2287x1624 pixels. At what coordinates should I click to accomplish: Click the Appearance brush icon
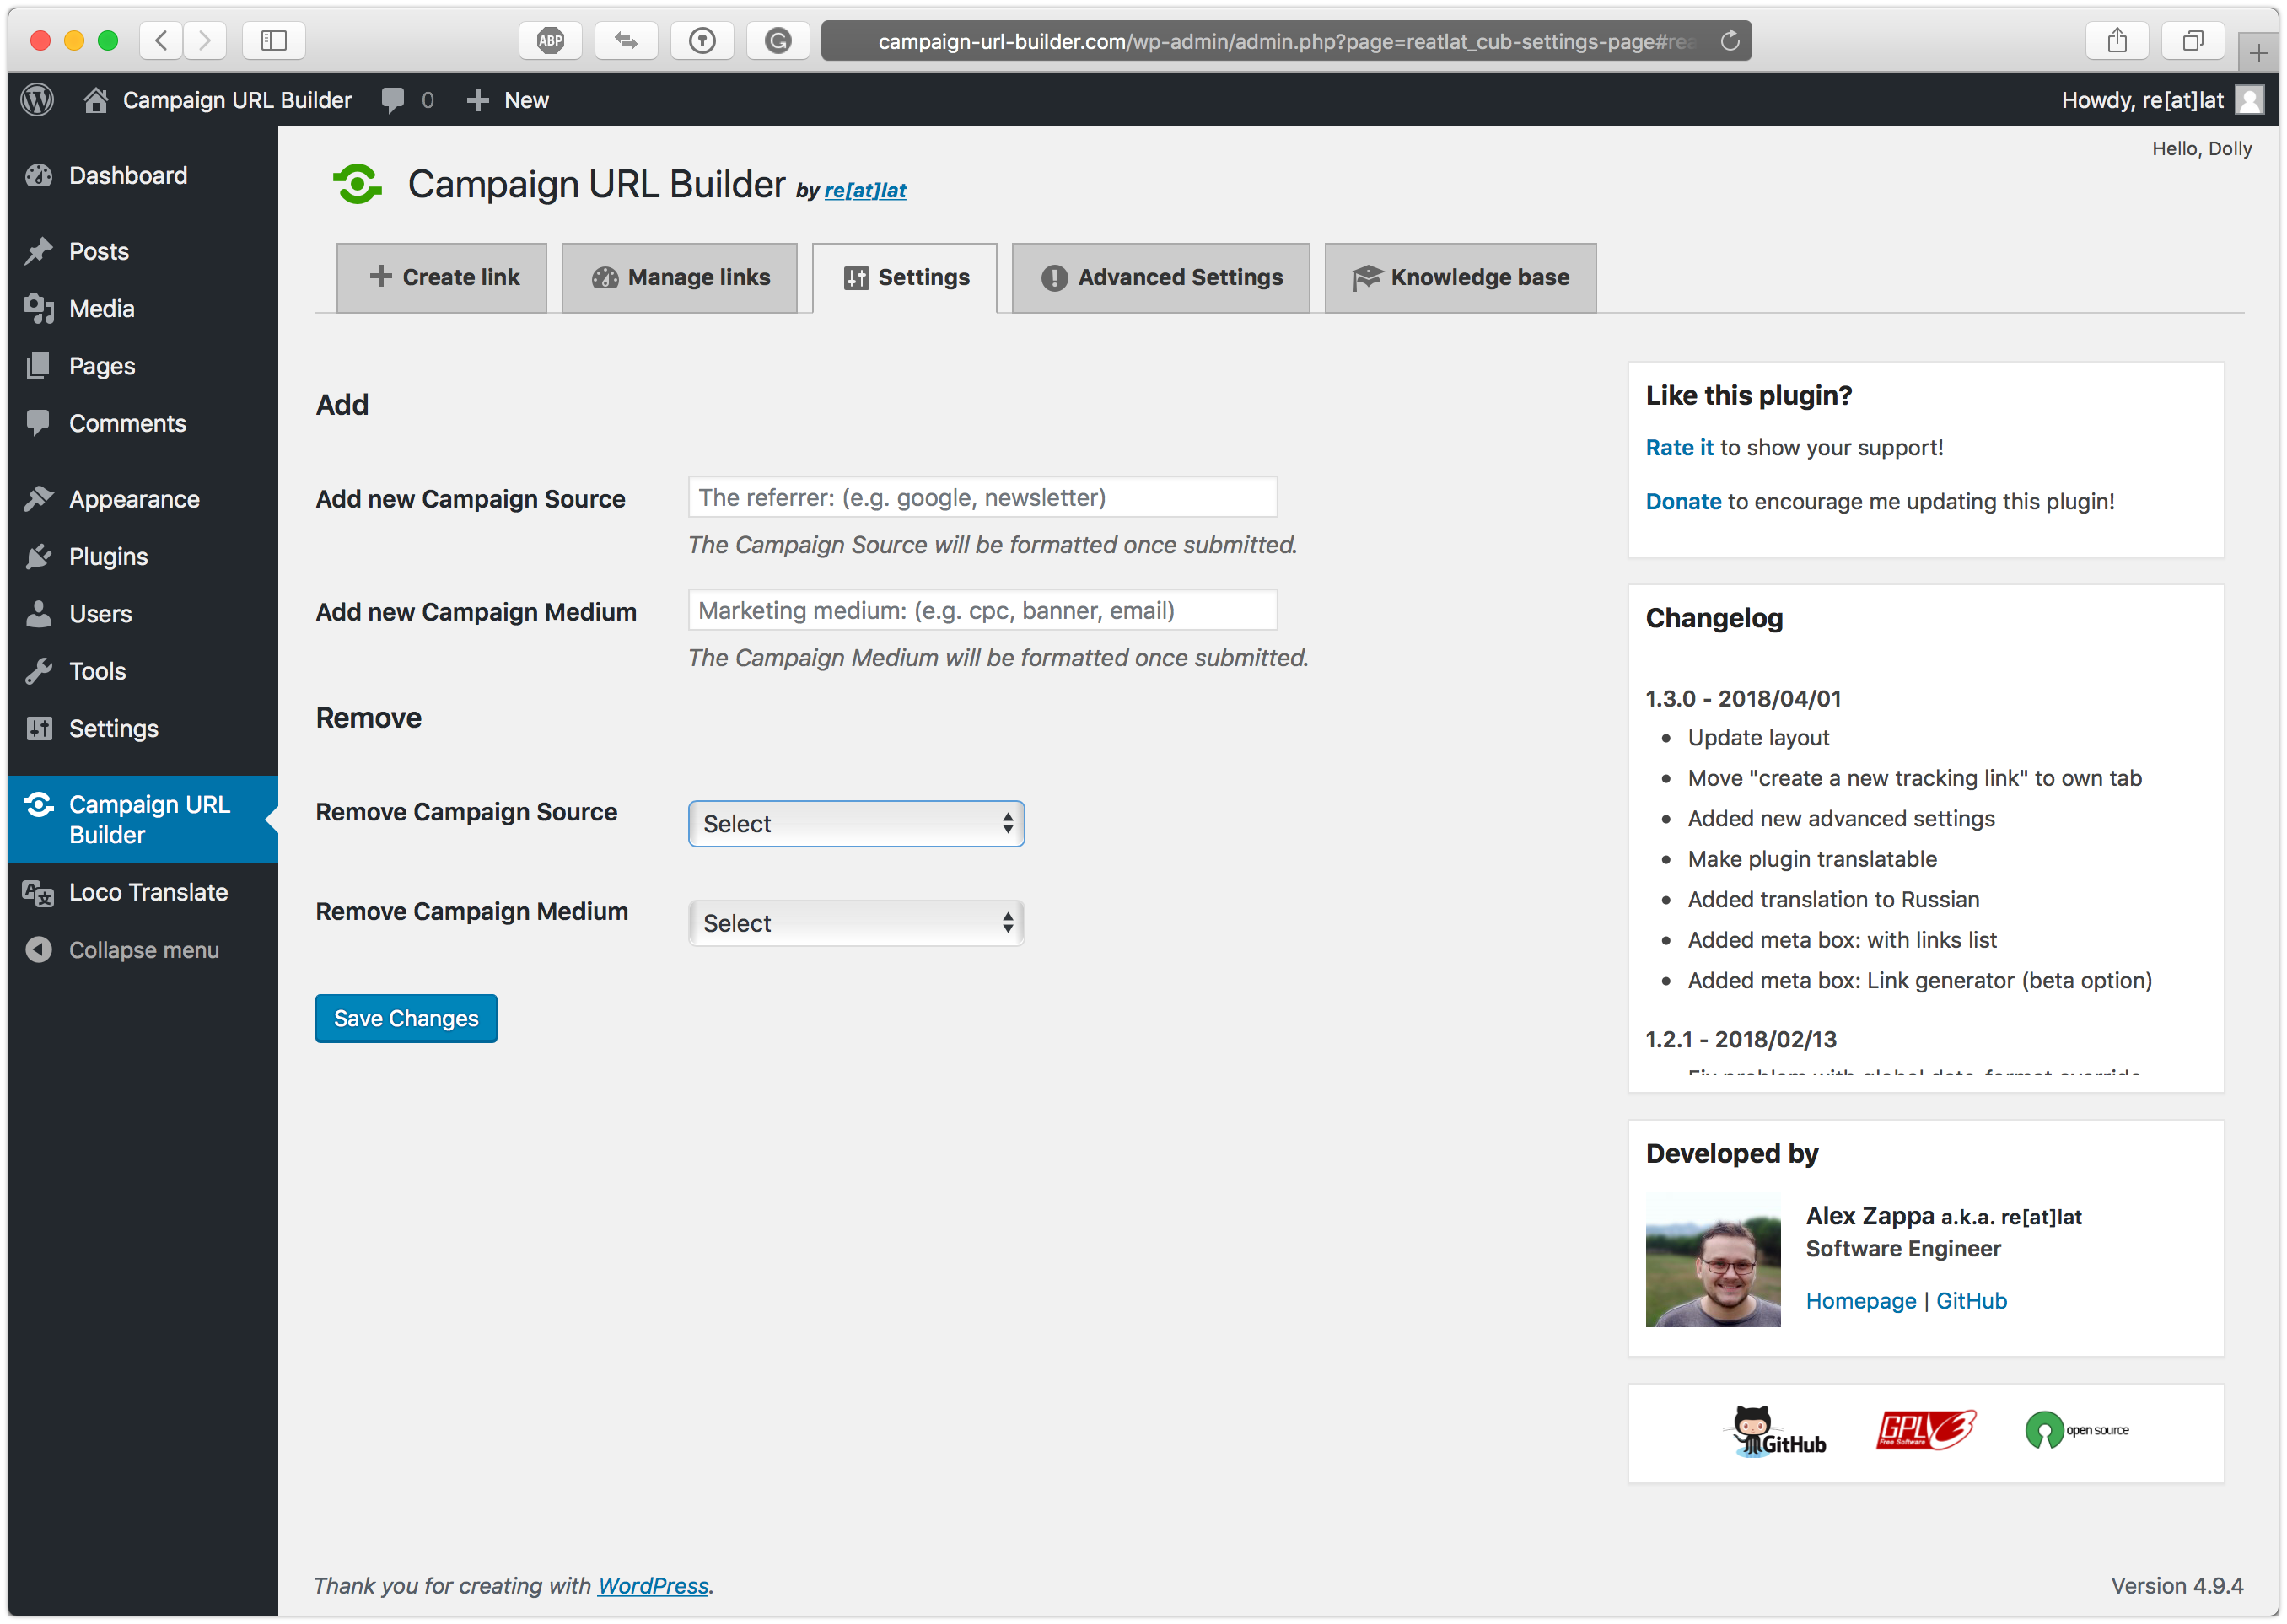click(x=39, y=499)
